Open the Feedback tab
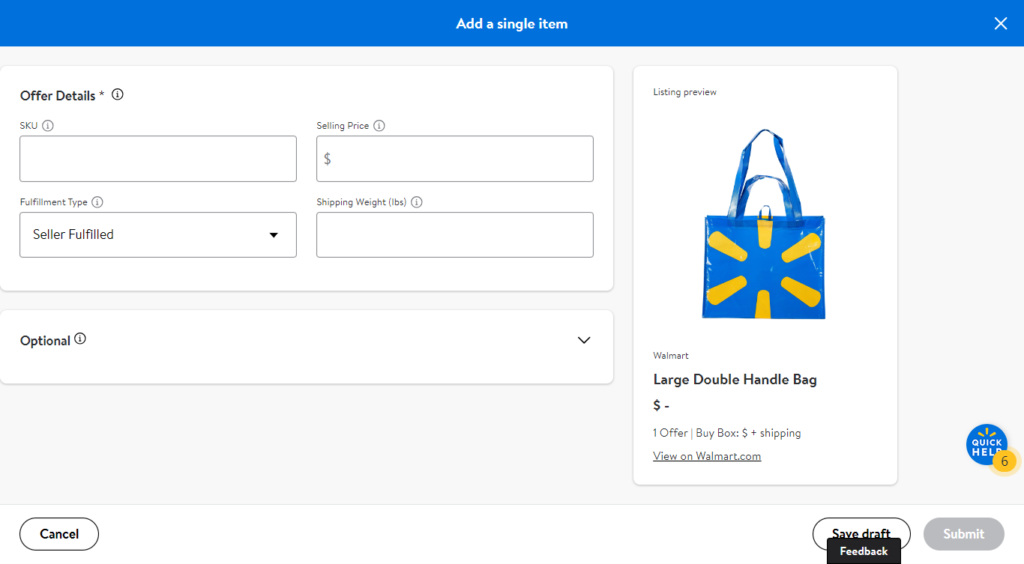Viewport: 1024px width, 564px height. 863,552
